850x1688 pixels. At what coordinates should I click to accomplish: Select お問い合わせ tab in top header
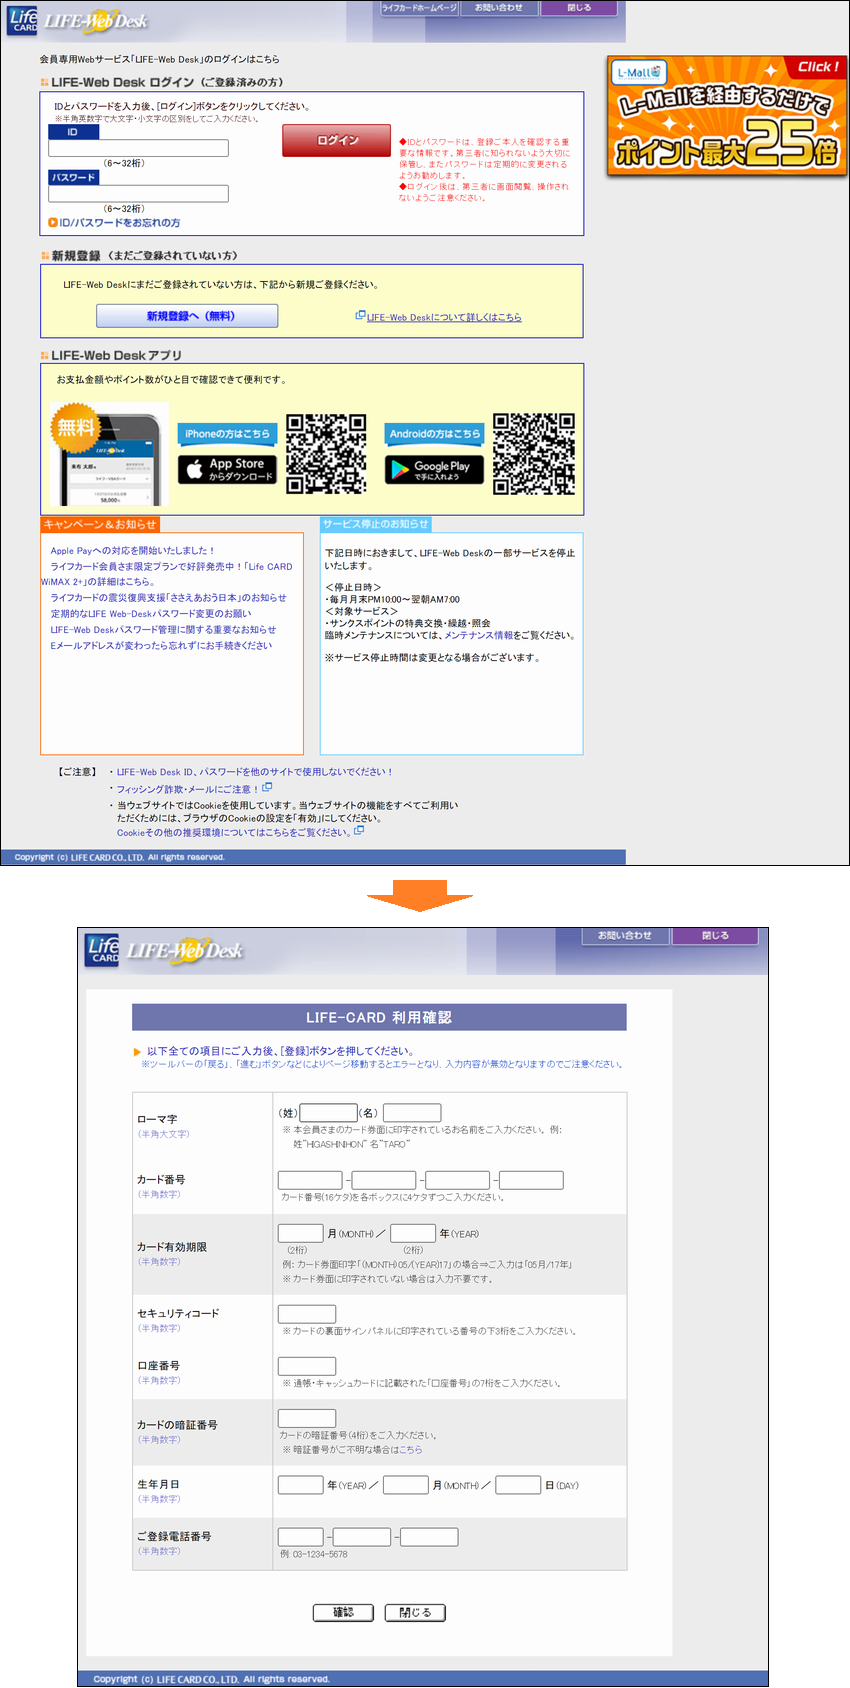499,8
